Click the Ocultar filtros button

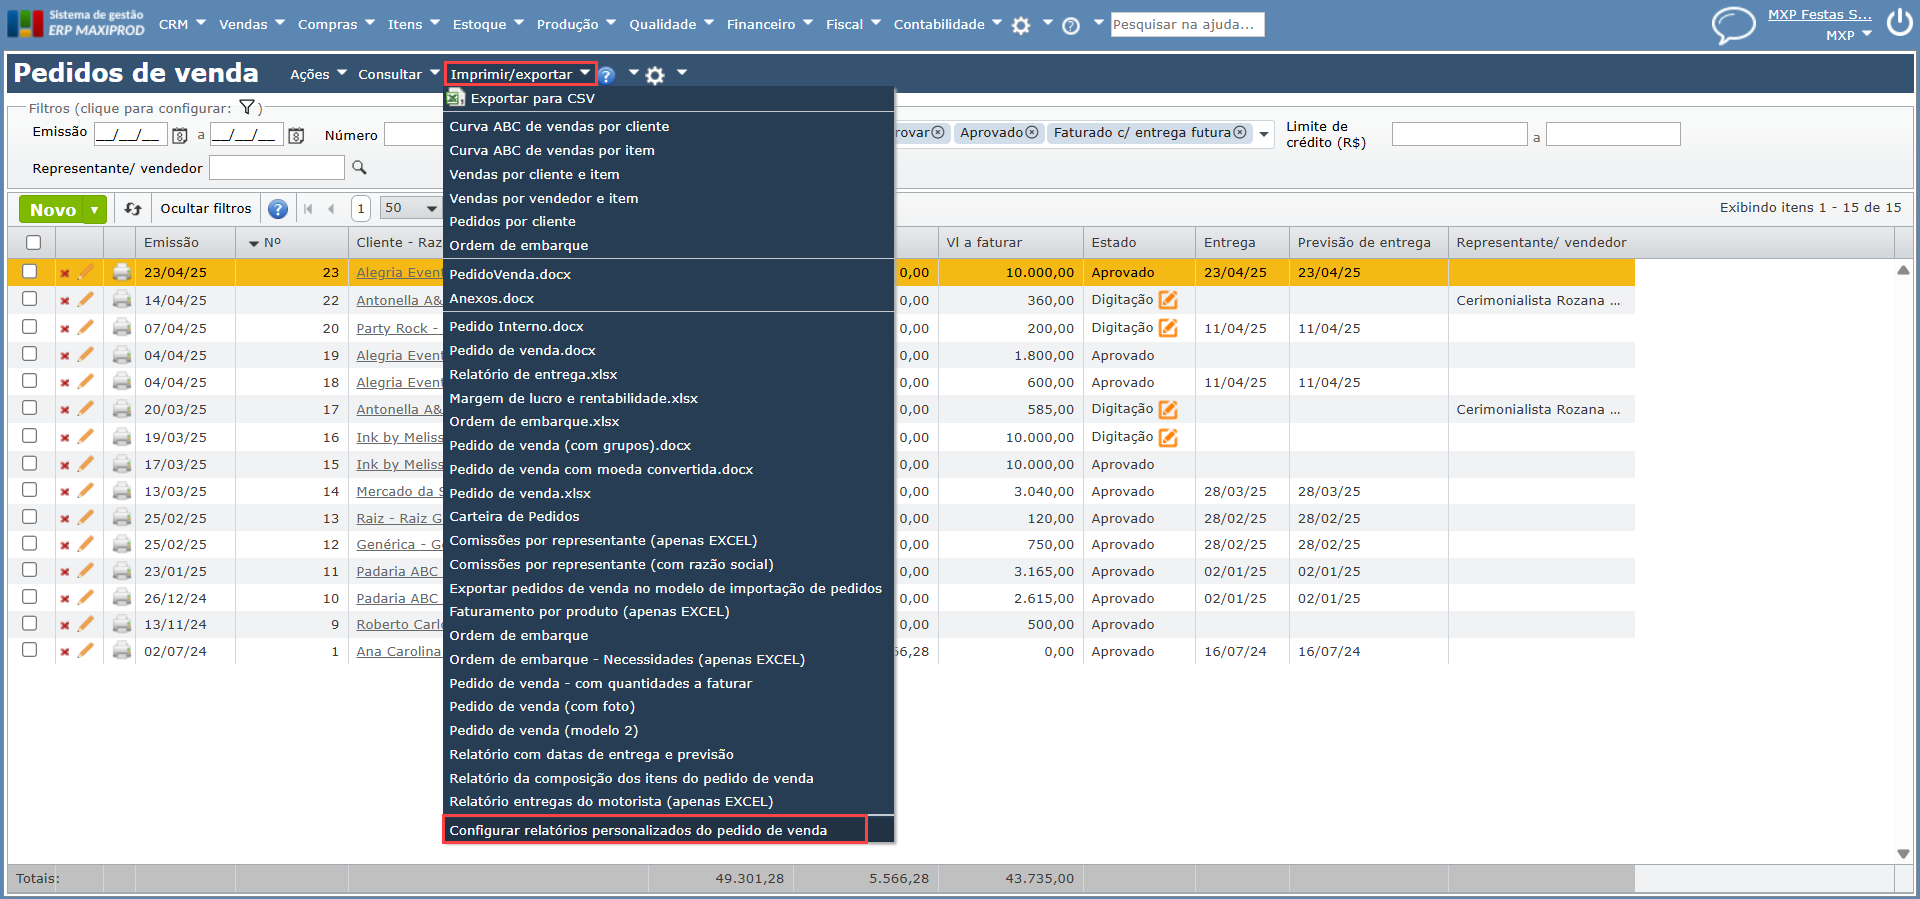pos(206,208)
